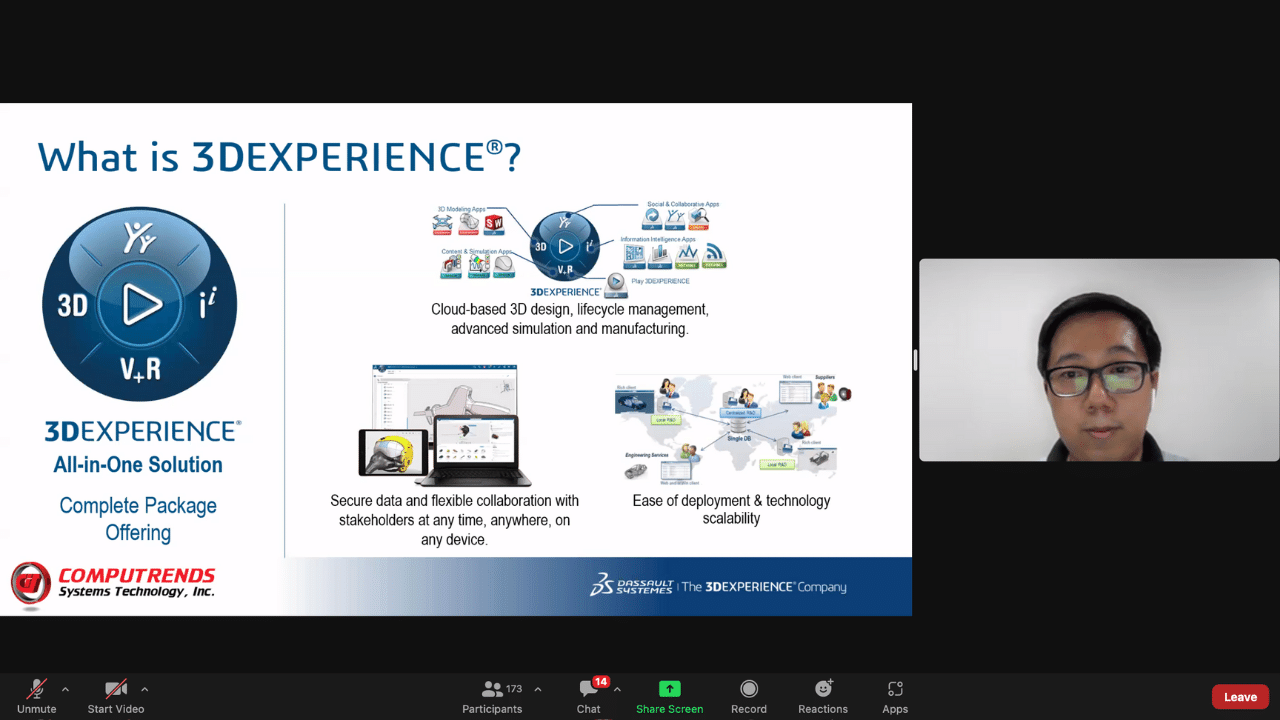Click the green Share Screen icon
Screen dimensions: 1280x720
tap(669, 690)
